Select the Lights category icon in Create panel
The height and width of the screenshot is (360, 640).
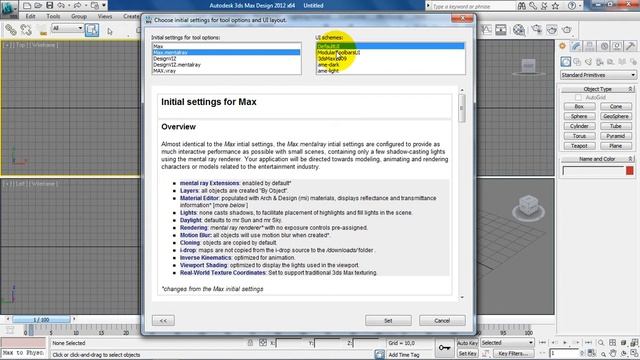coord(588,62)
